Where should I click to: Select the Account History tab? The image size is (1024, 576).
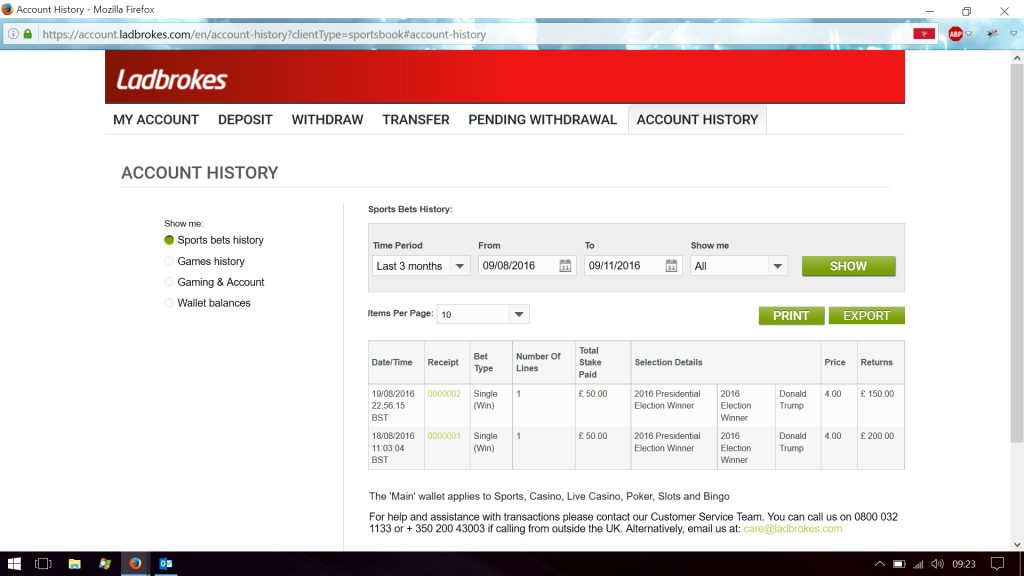(x=697, y=120)
